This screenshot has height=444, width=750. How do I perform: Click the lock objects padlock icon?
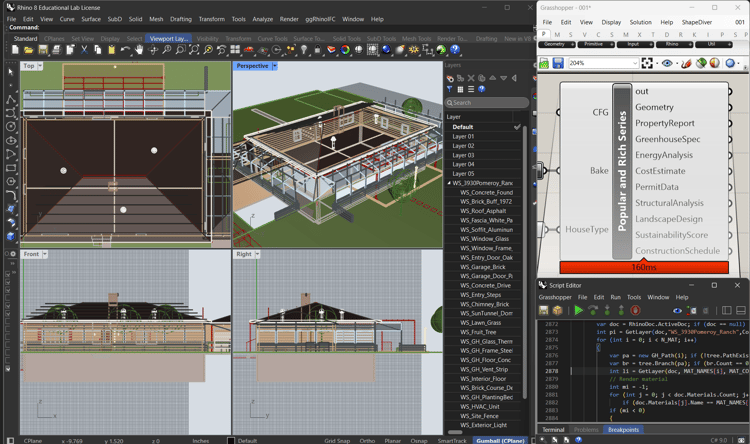[317, 49]
